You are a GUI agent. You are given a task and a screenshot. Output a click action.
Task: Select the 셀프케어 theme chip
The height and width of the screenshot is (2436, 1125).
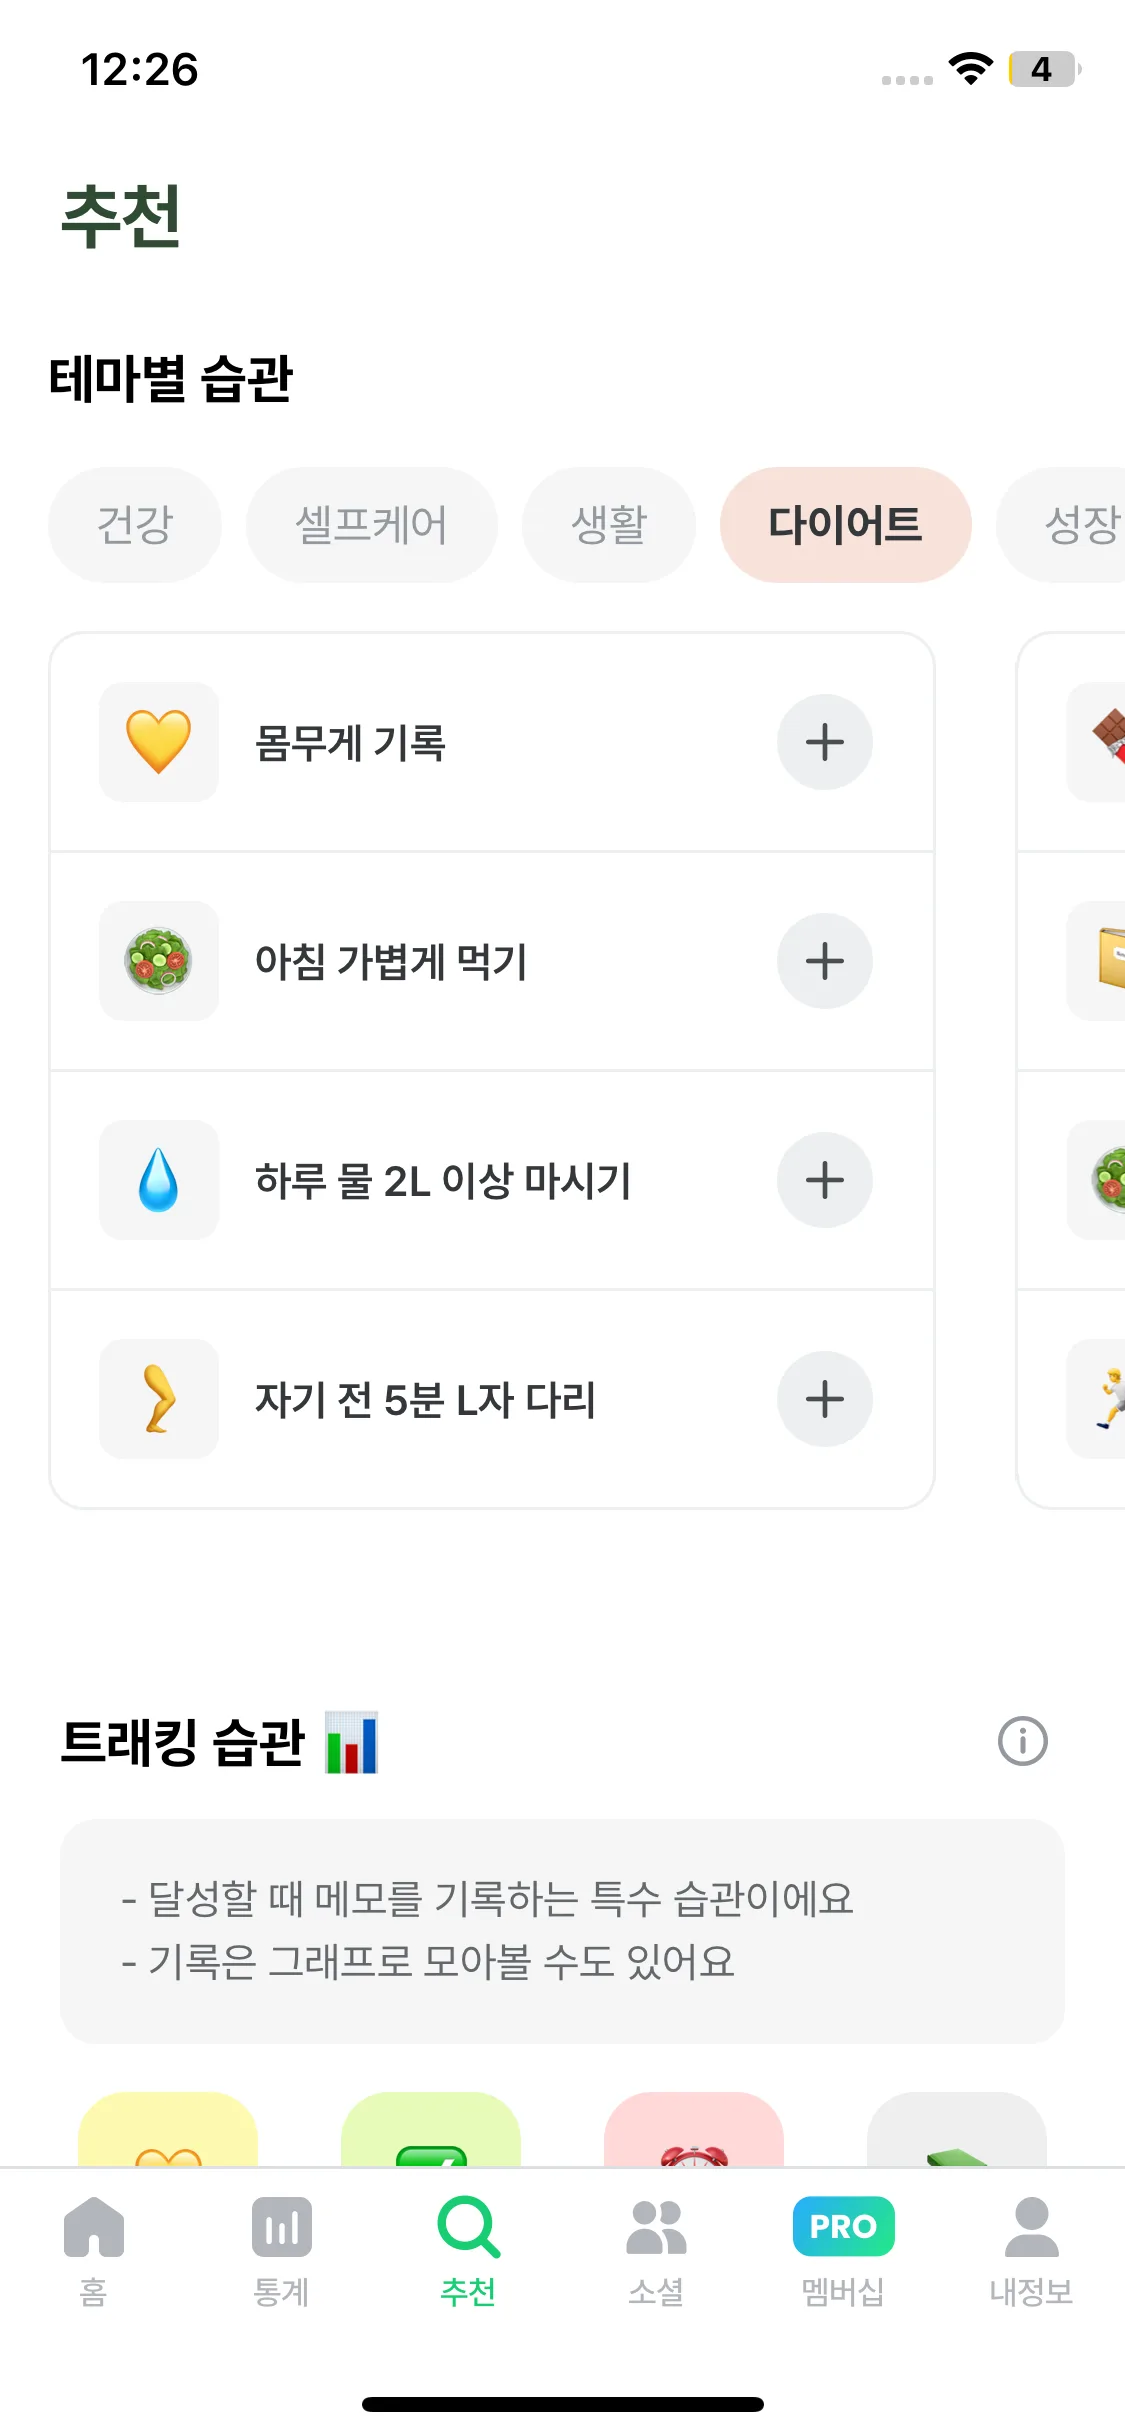pos(371,525)
